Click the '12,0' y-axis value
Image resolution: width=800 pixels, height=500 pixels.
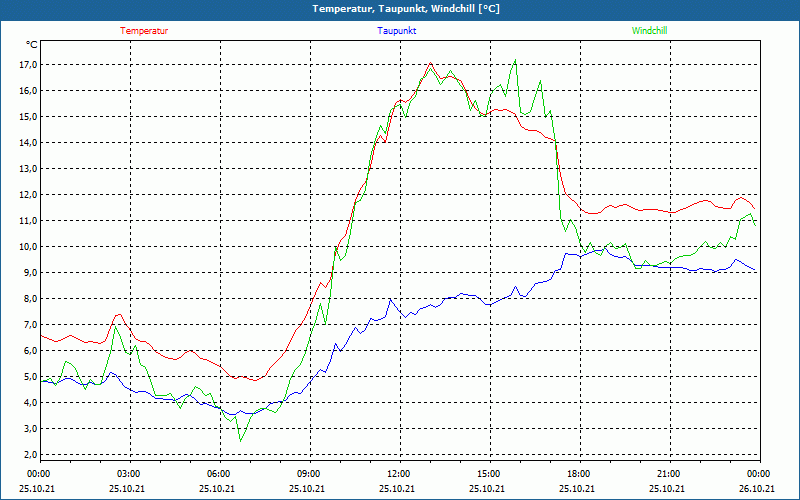pos(28,195)
